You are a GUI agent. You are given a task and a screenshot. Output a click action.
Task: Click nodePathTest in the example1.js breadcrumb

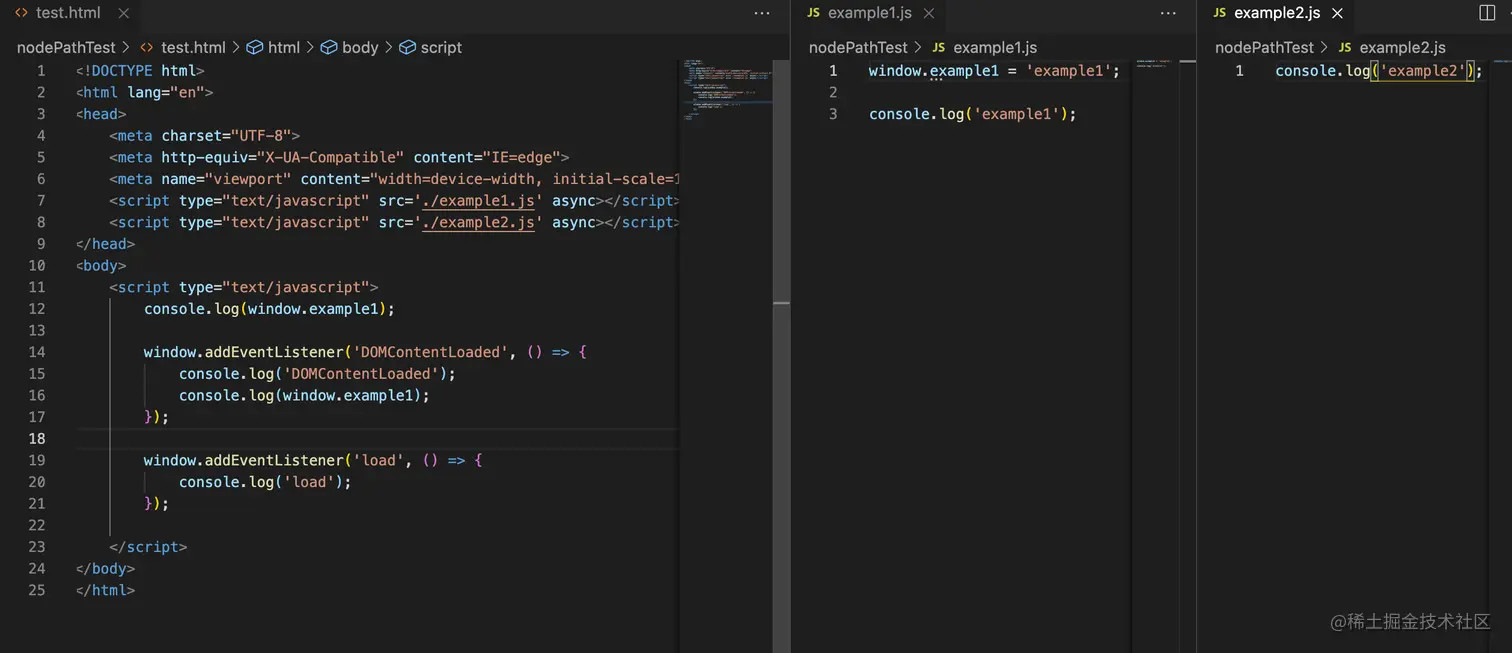tap(858, 47)
